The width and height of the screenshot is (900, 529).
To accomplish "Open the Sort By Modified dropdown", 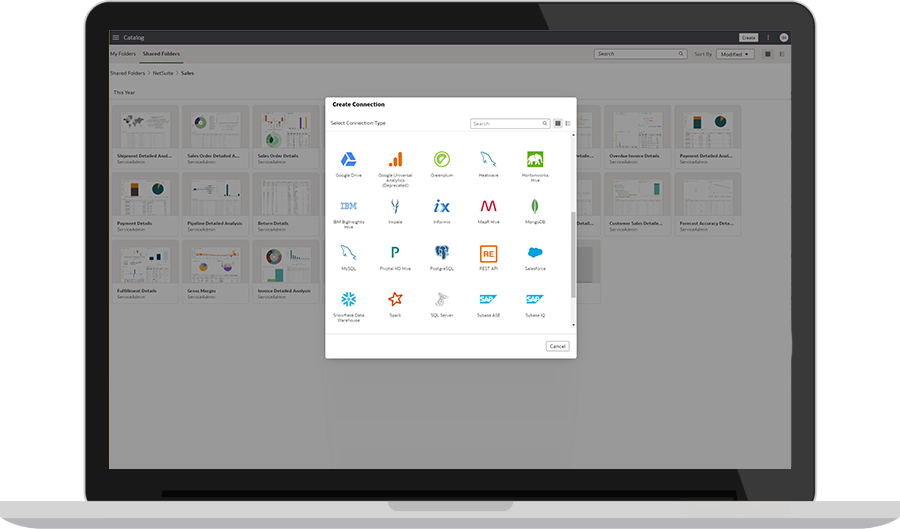I will 735,54.
